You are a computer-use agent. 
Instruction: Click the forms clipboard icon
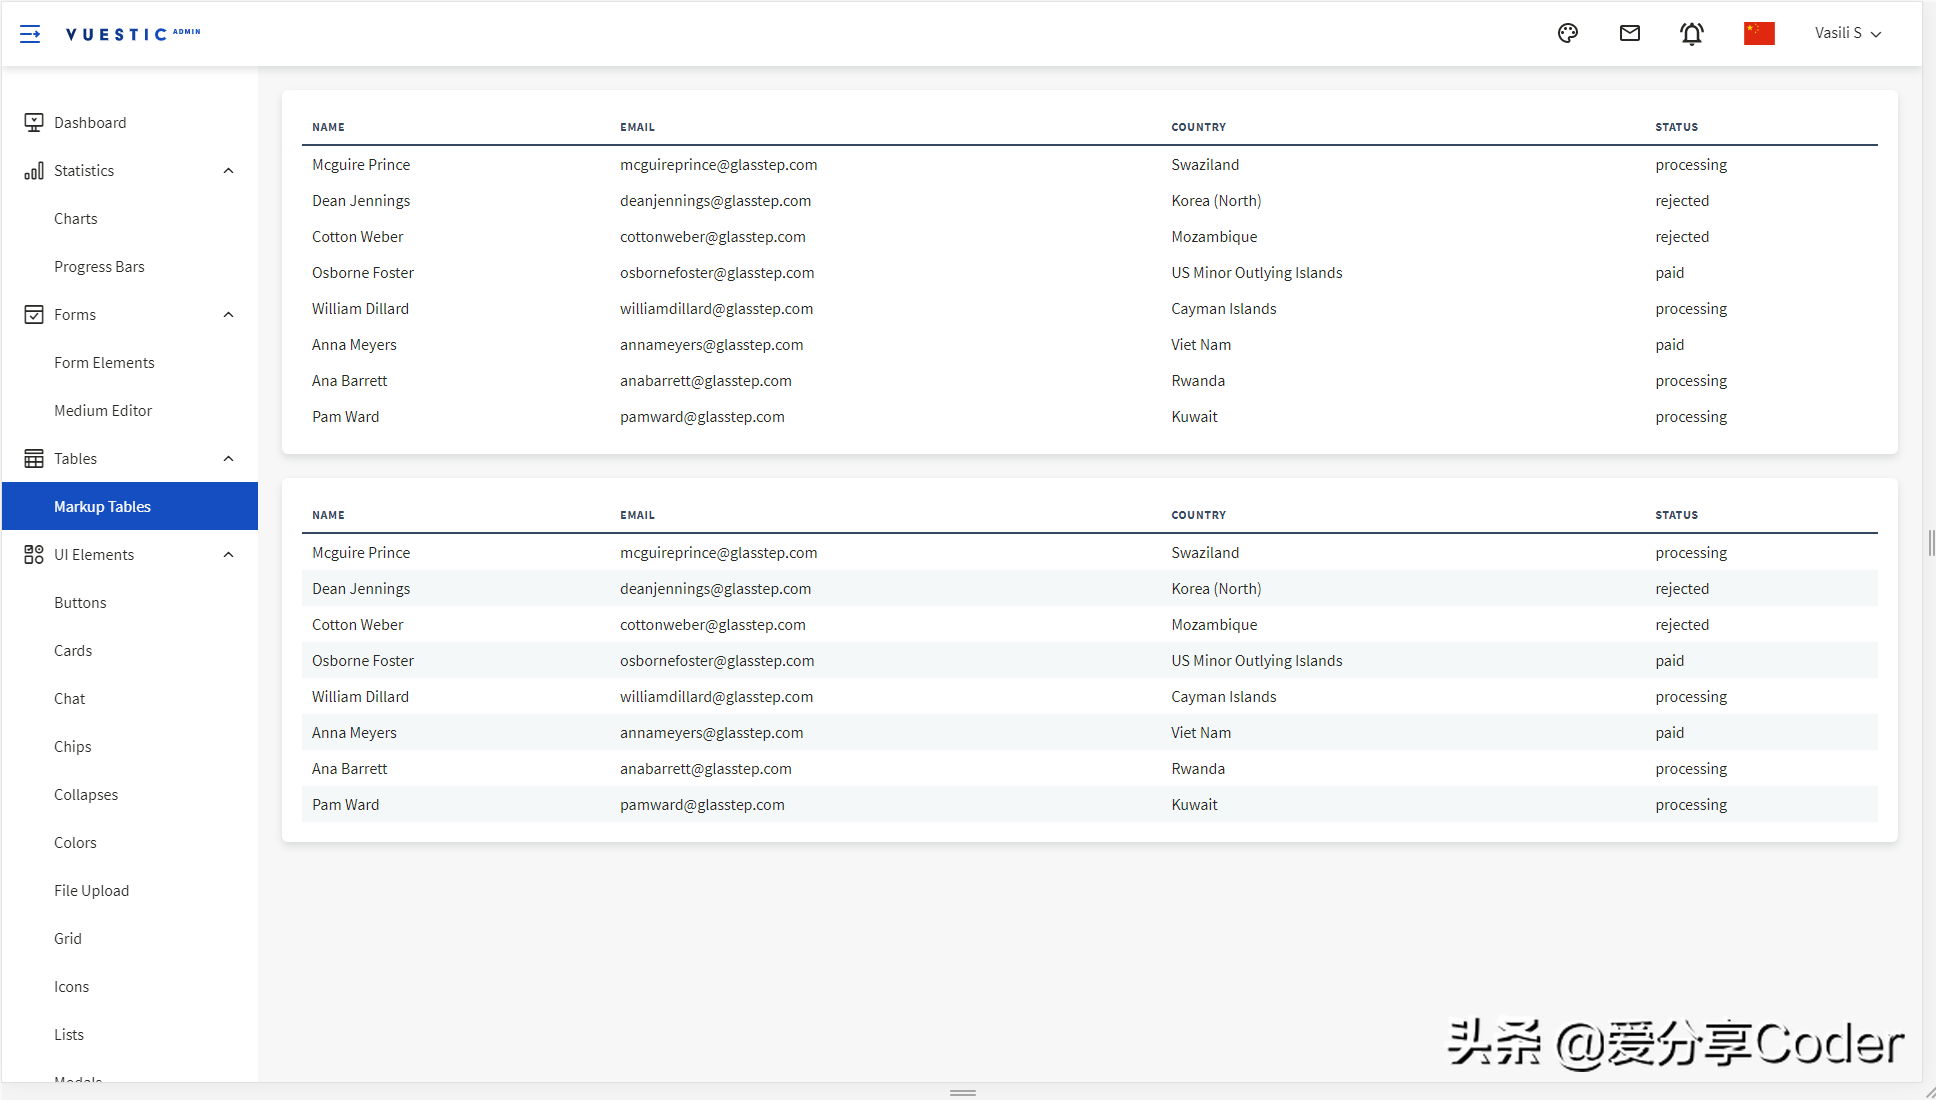click(33, 314)
